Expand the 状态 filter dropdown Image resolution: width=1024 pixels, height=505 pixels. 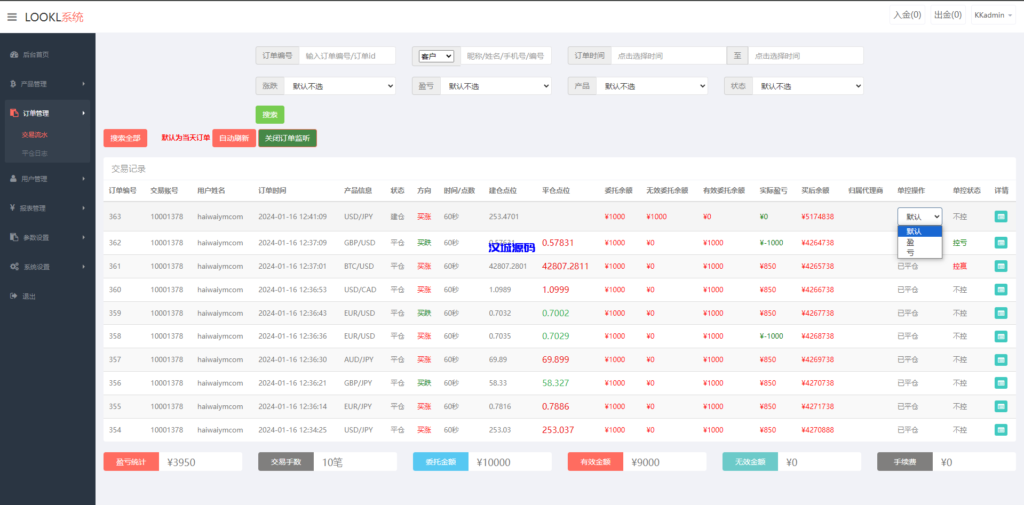806,86
